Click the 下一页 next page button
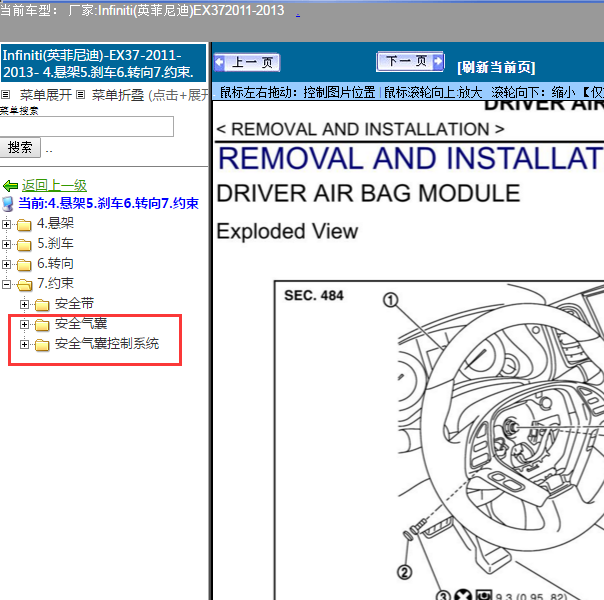The width and height of the screenshot is (604, 600). click(x=410, y=61)
